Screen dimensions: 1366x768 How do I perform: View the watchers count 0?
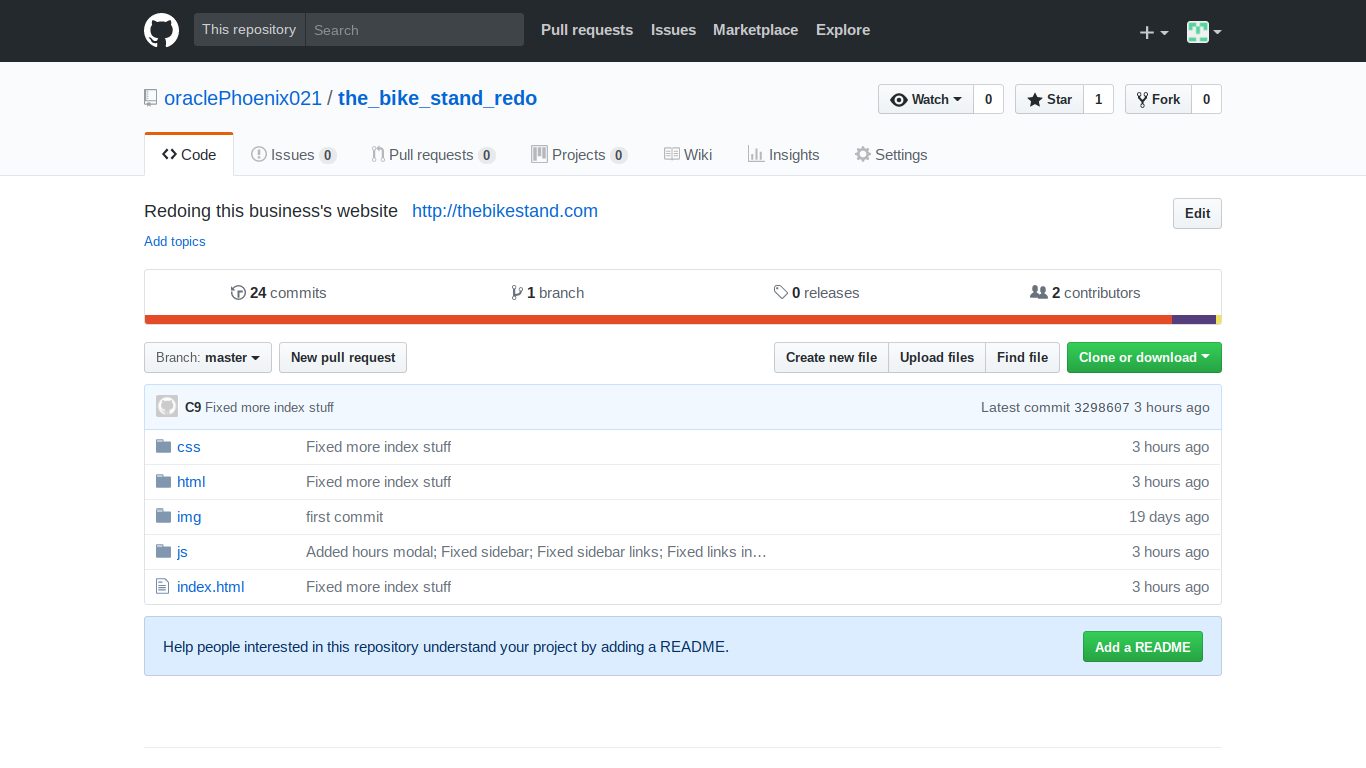click(x=988, y=99)
